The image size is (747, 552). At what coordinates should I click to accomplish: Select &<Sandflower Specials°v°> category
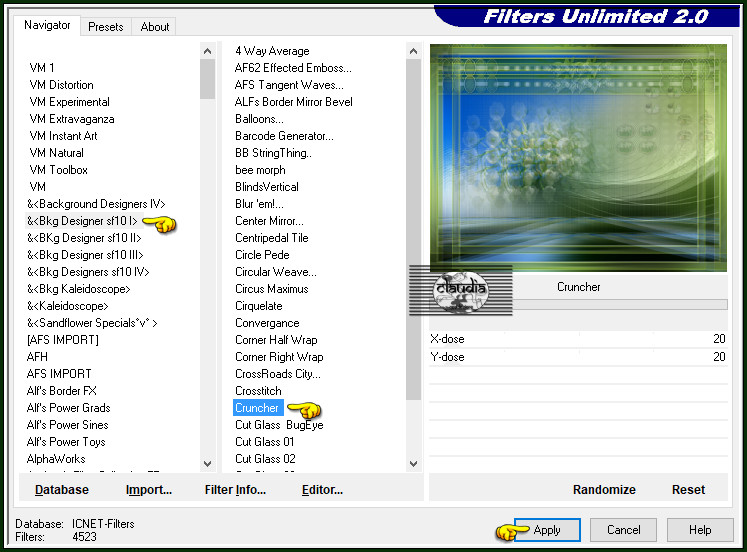(x=92, y=323)
